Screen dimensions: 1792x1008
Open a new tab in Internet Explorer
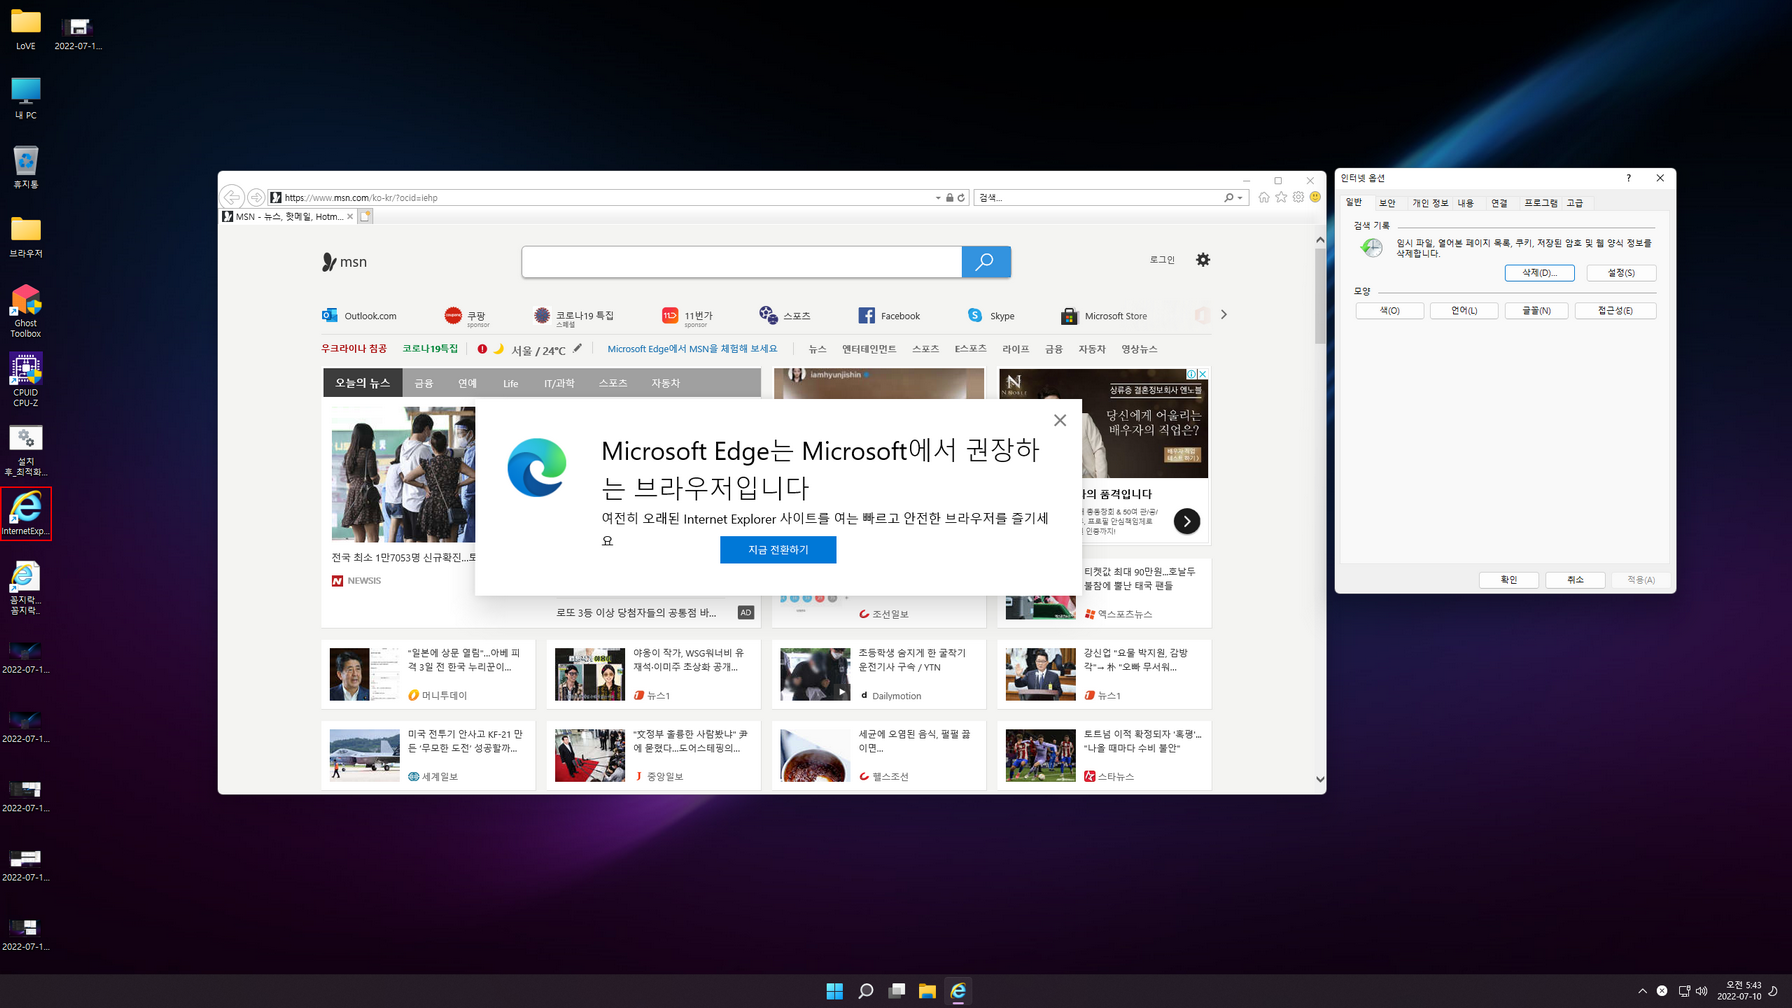(366, 216)
